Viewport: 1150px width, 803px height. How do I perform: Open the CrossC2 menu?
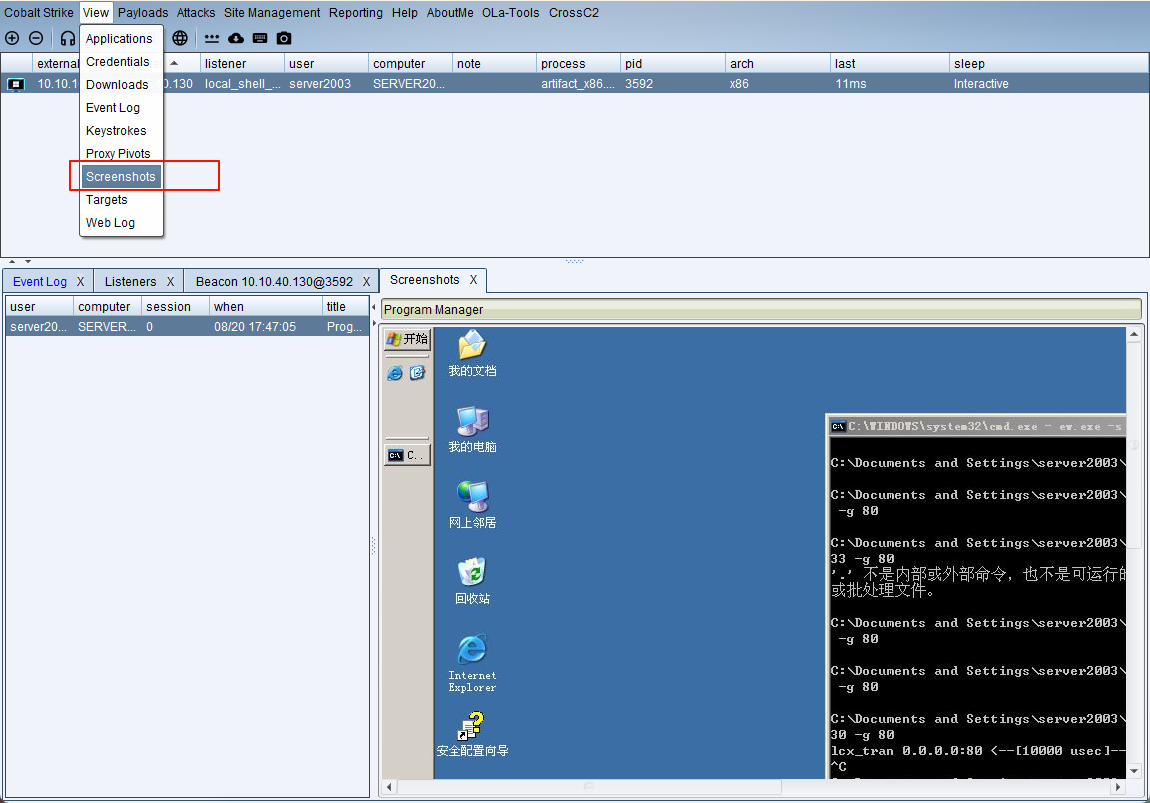574,12
